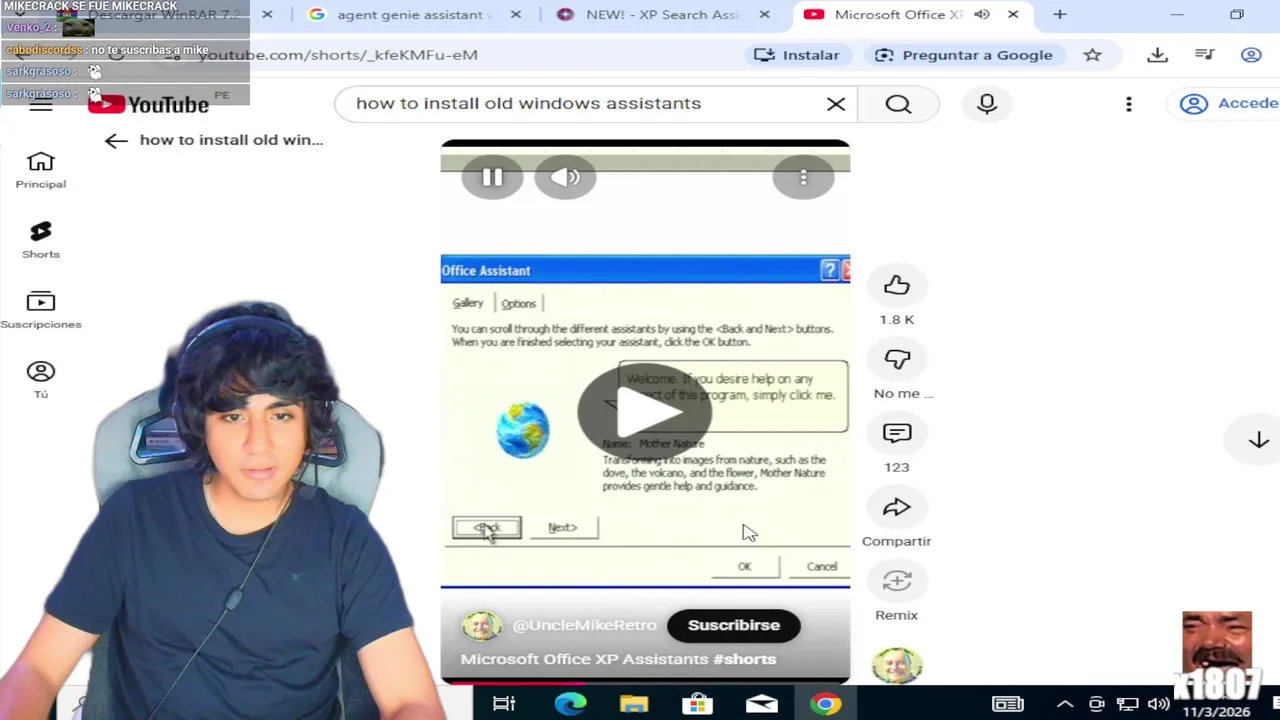
Task: Close the NEW! - XP Search tab
Action: pos(764,15)
